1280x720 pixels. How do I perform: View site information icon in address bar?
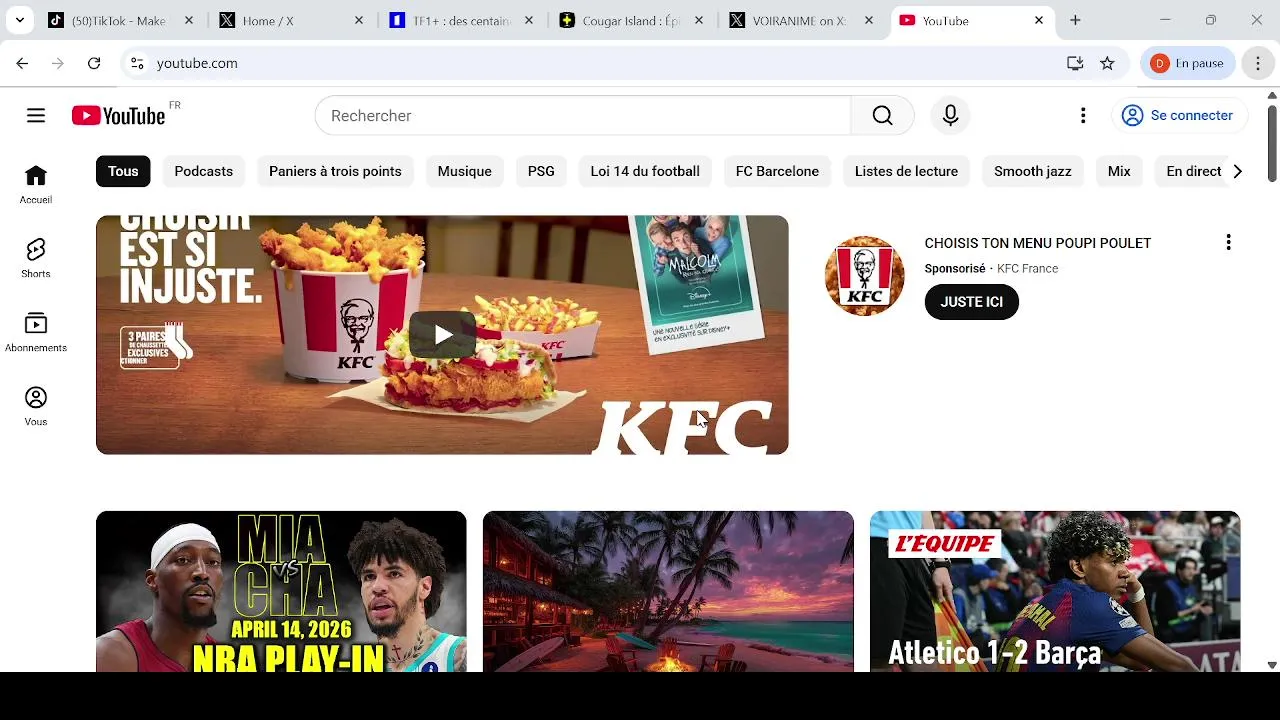(138, 63)
